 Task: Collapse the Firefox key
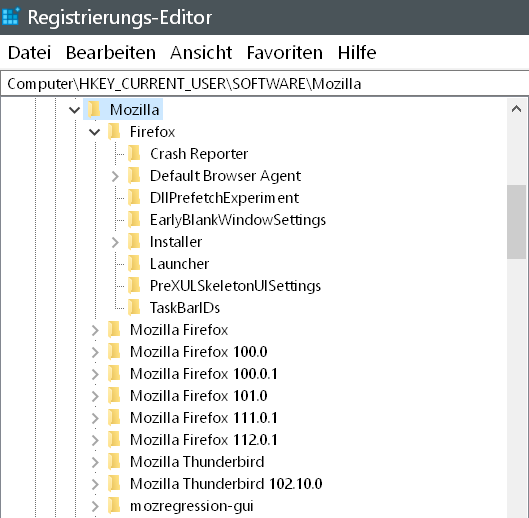click(94, 132)
